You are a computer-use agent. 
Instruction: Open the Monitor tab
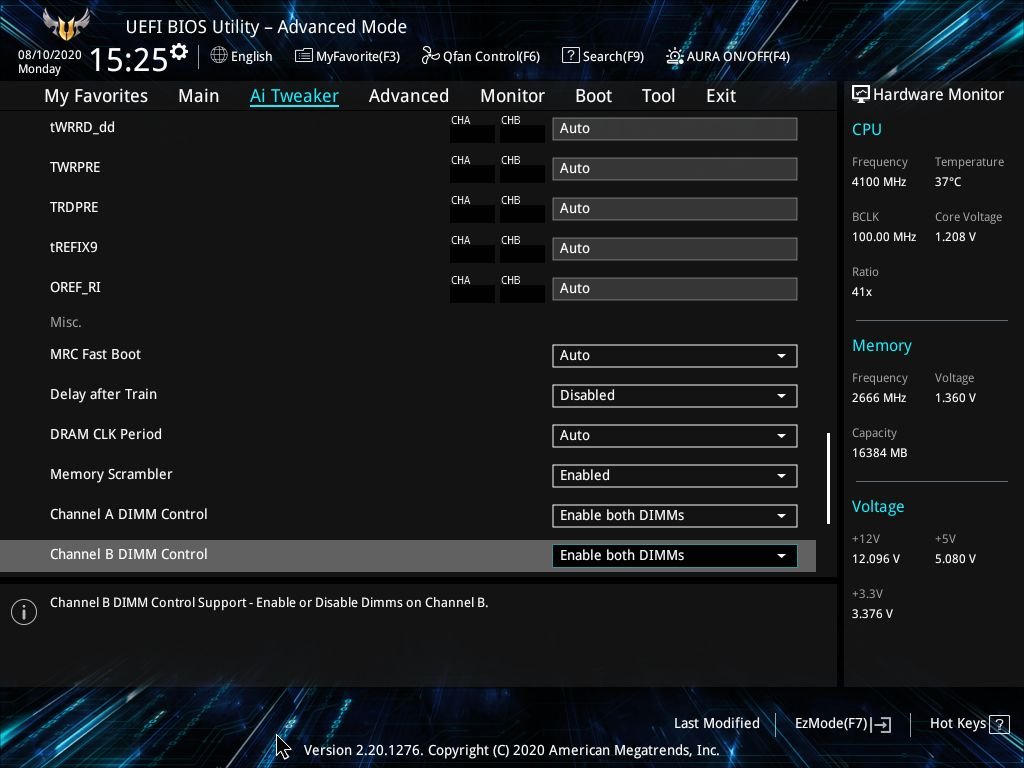513,96
